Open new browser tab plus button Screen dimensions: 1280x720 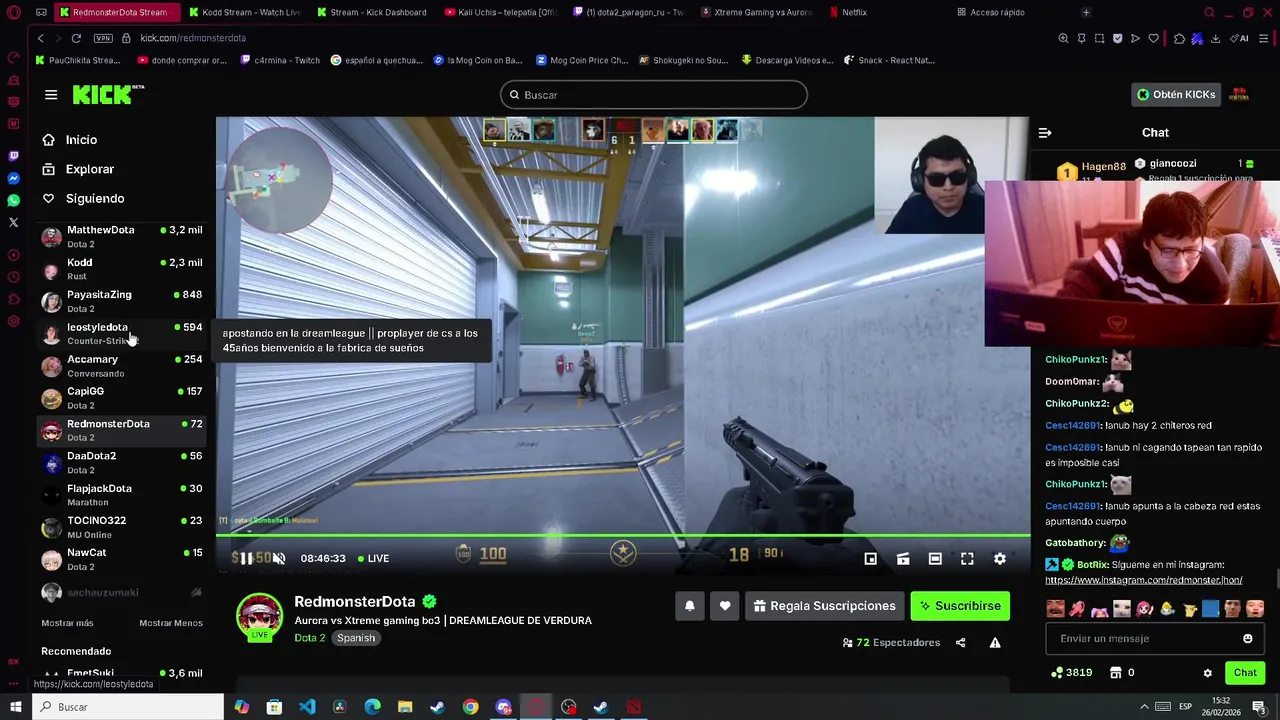pos(1086,12)
